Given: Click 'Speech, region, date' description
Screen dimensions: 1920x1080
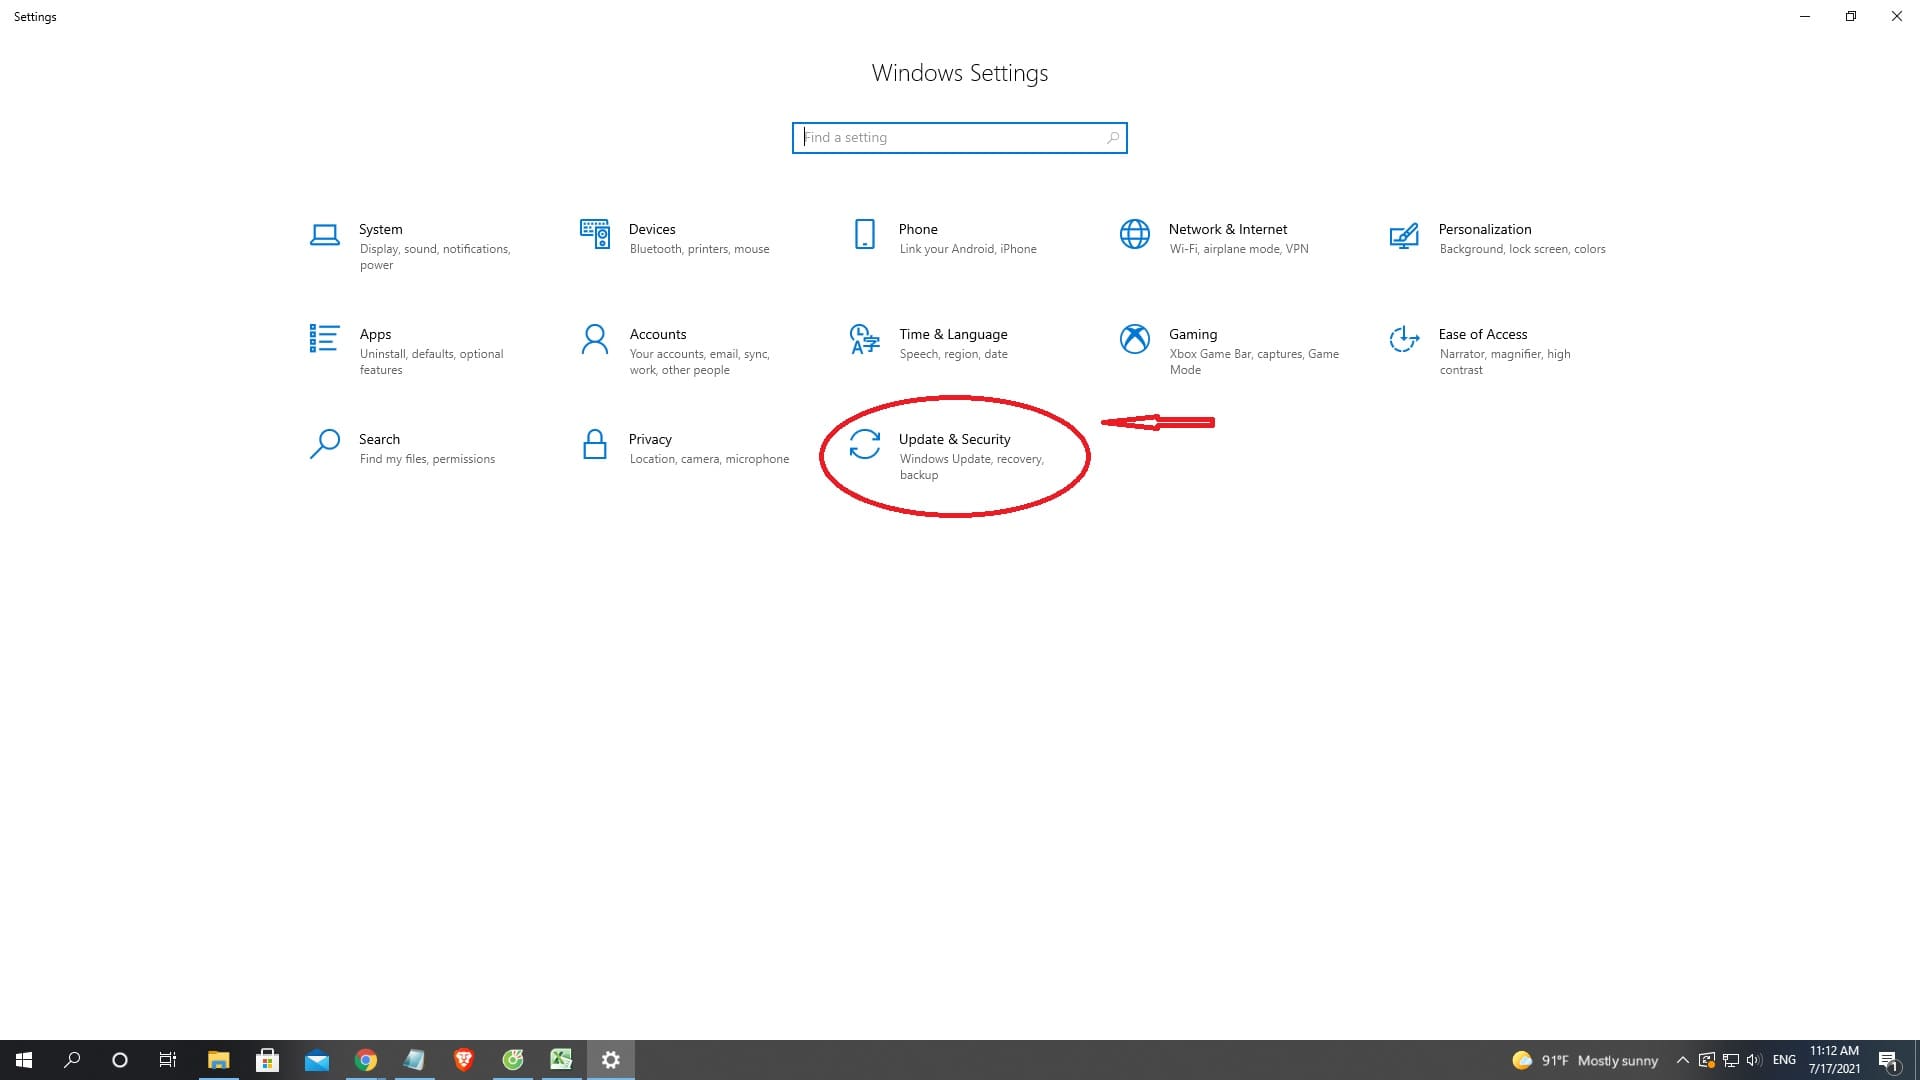Looking at the screenshot, I should (953, 354).
